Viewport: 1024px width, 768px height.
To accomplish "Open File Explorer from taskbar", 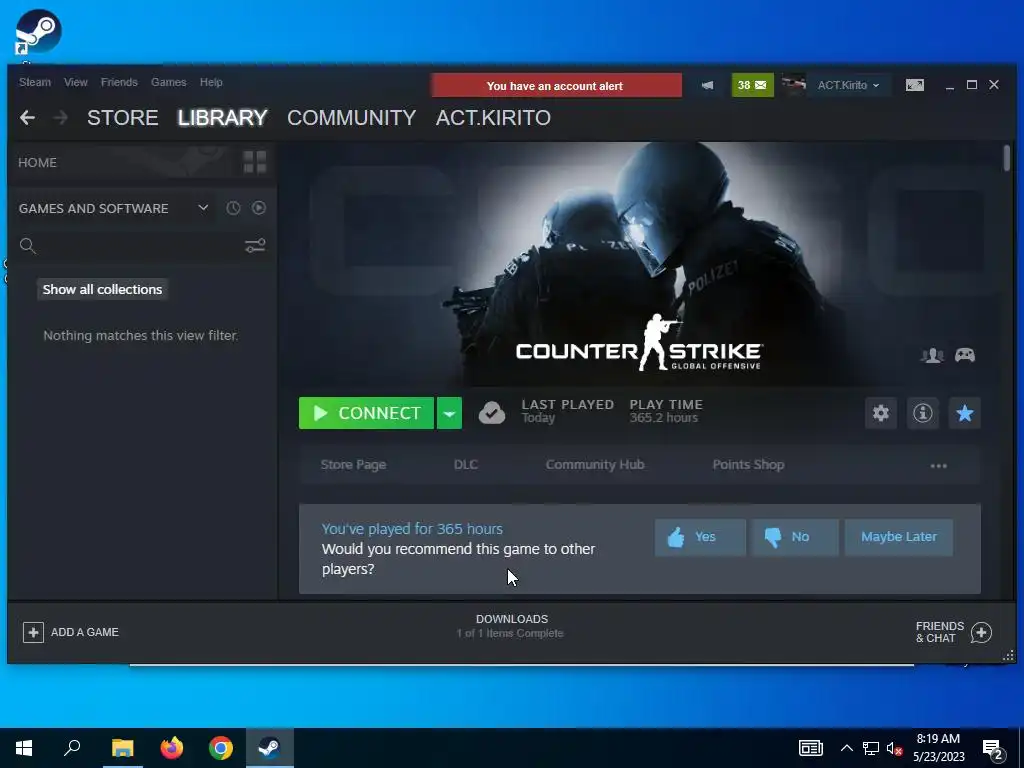I will (122, 748).
